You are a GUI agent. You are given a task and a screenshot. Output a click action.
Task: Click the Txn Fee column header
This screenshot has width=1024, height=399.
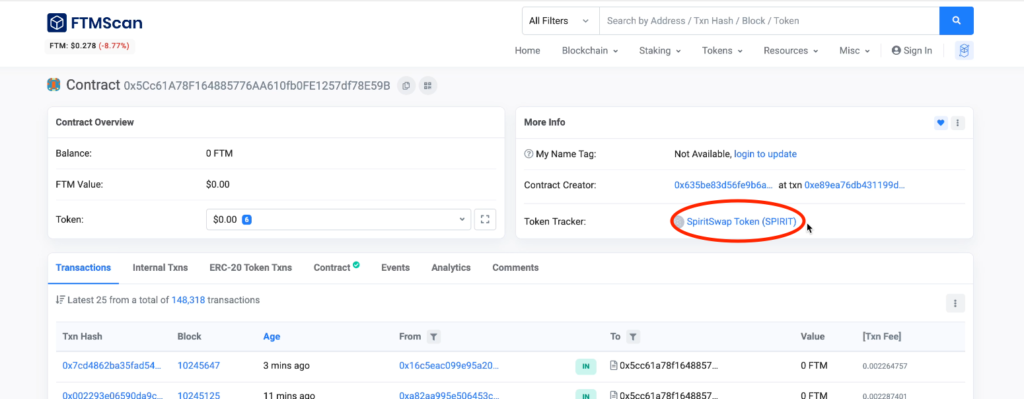[x=882, y=337]
